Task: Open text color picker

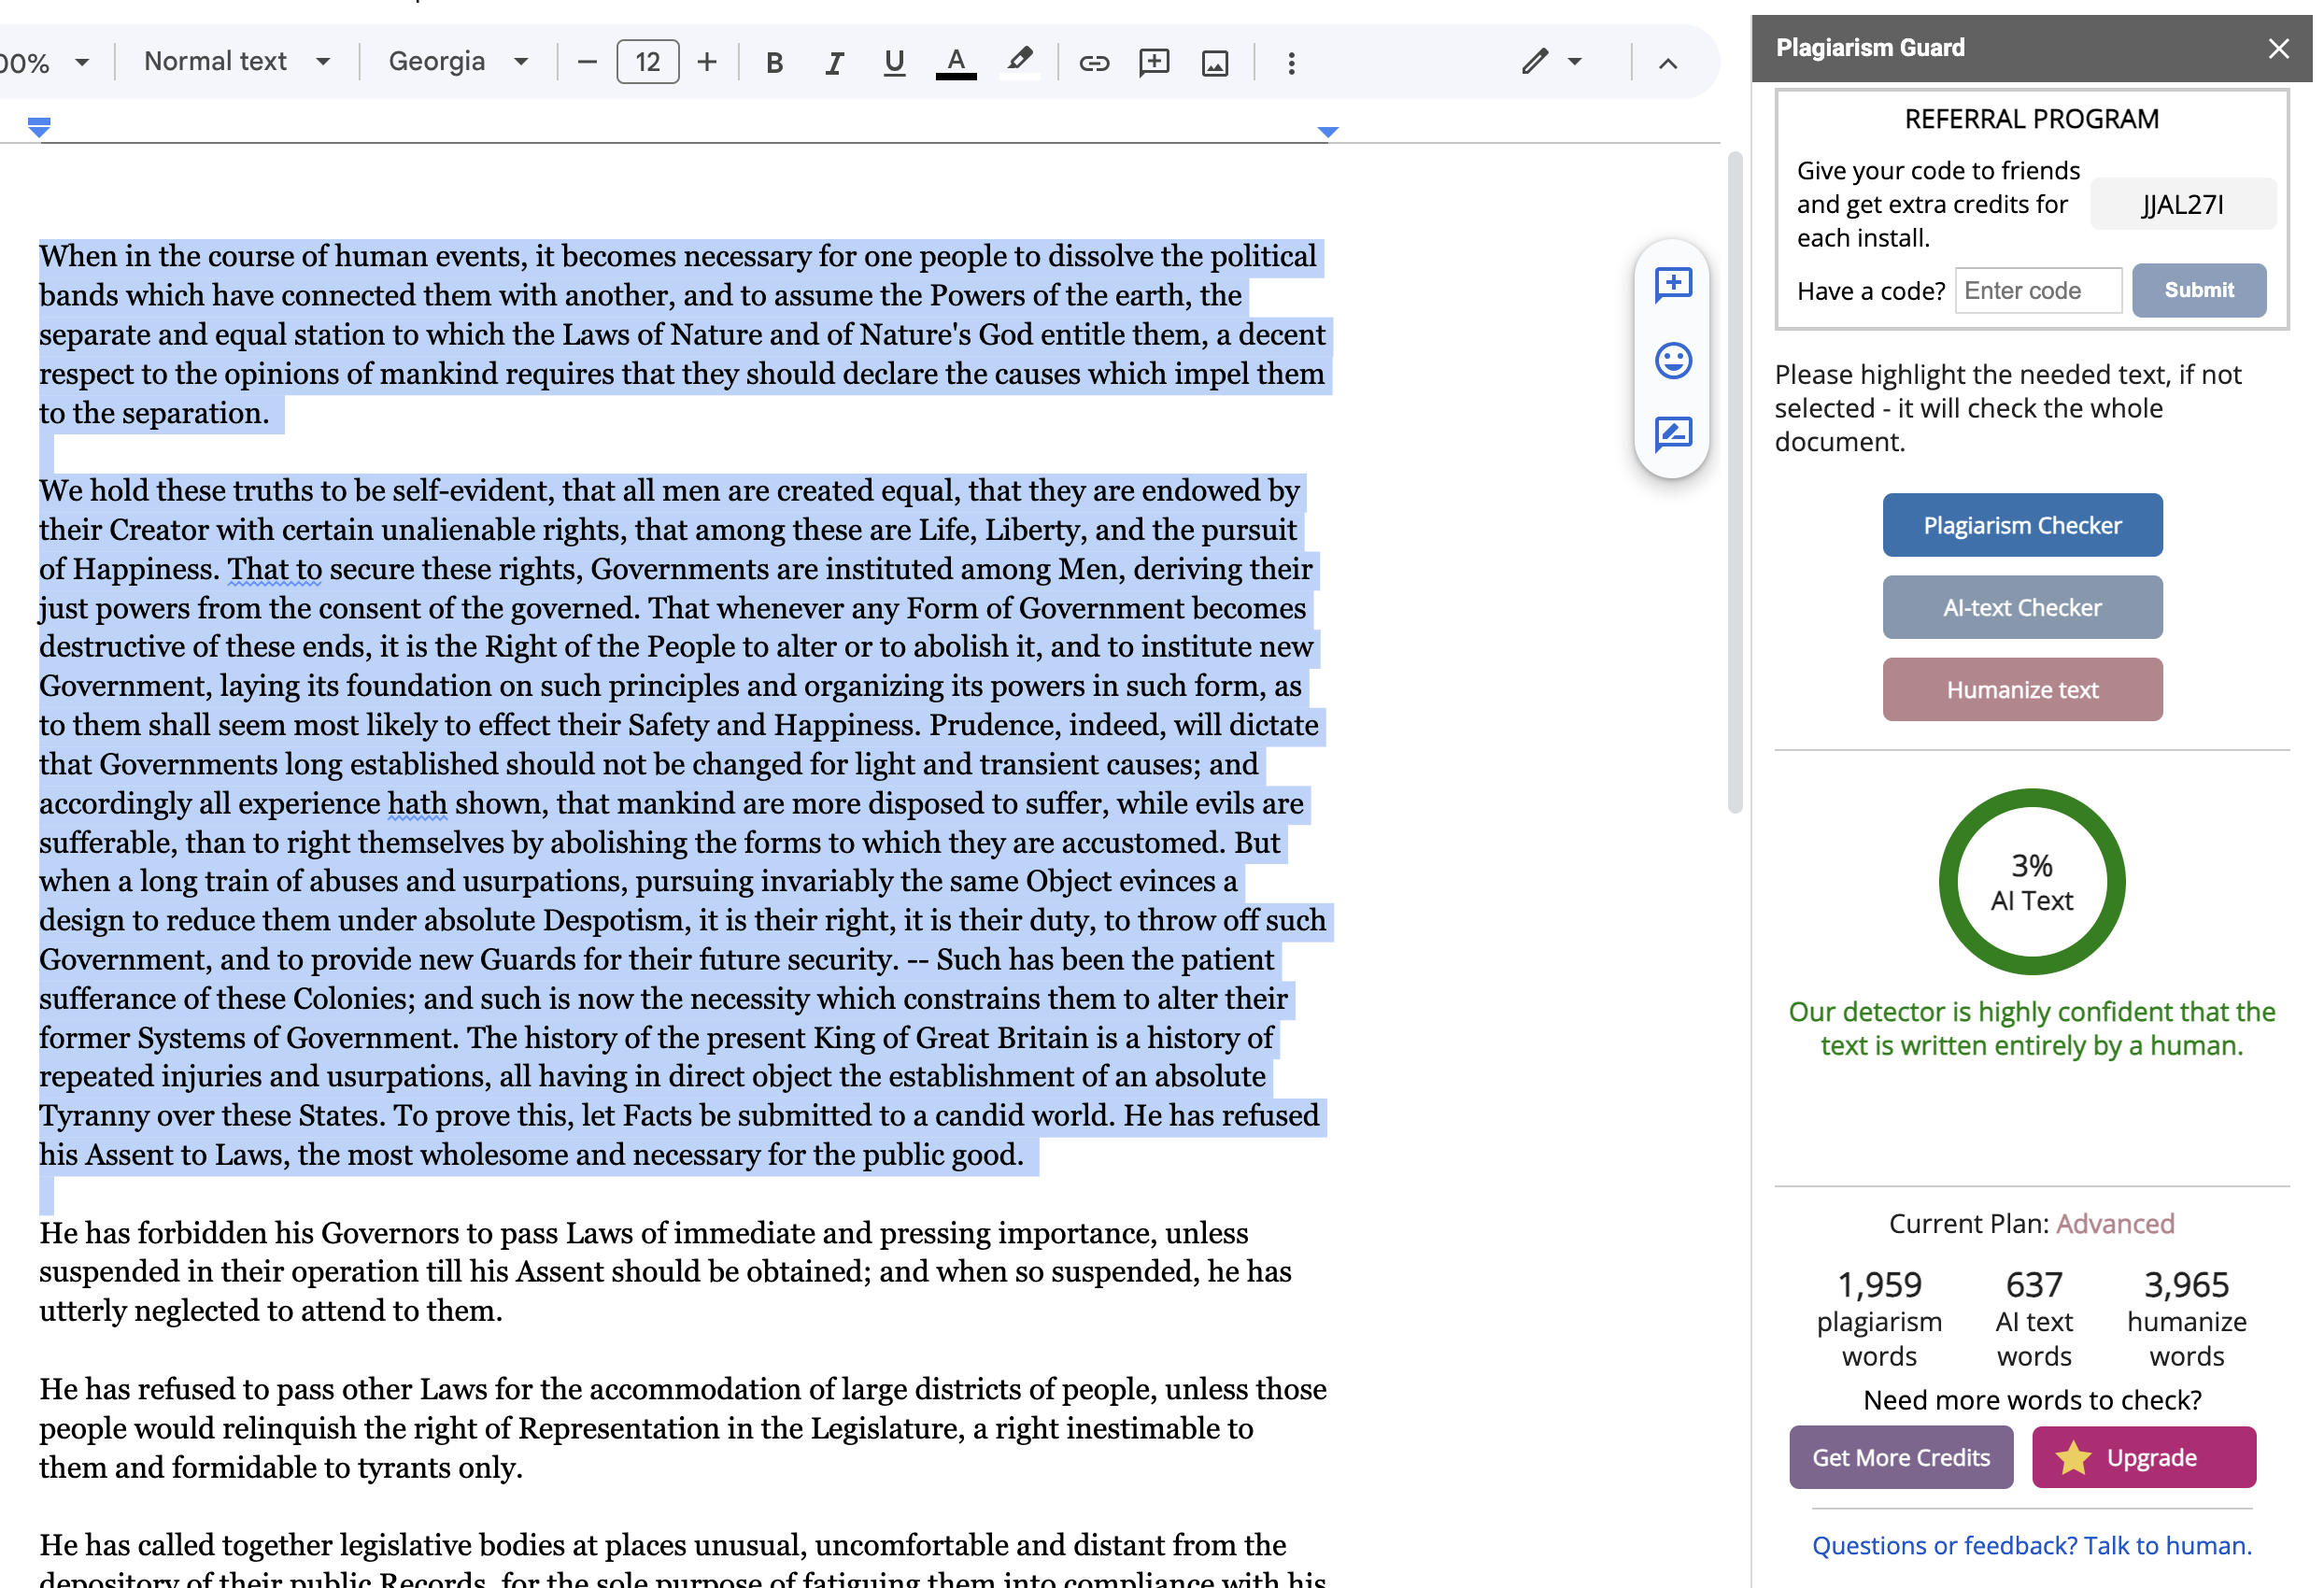Action: [955, 63]
